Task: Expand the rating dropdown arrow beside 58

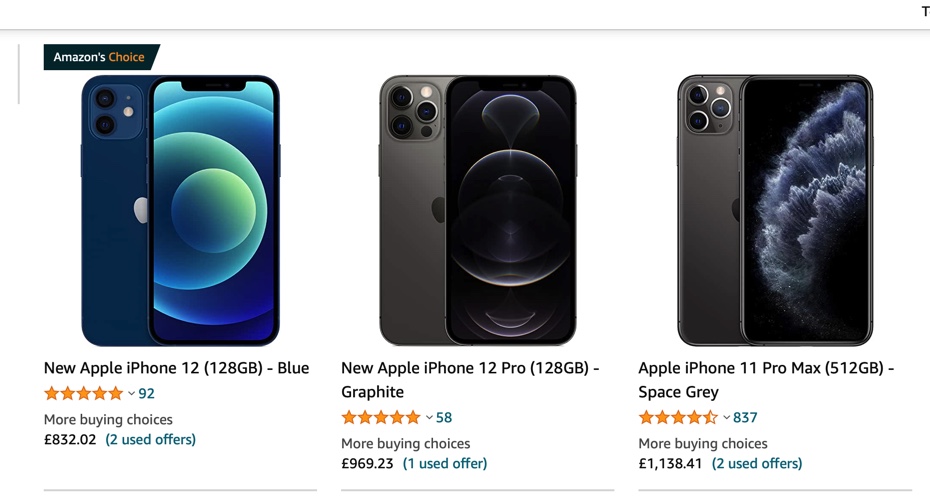Action: [429, 418]
